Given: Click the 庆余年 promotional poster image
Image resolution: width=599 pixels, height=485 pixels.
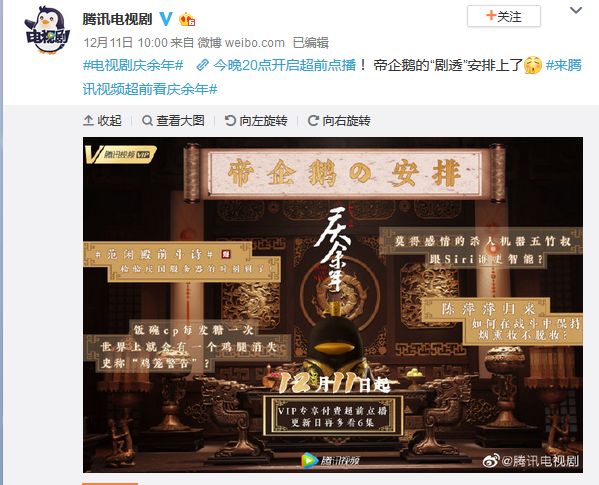Looking at the screenshot, I should pos(333,305).
